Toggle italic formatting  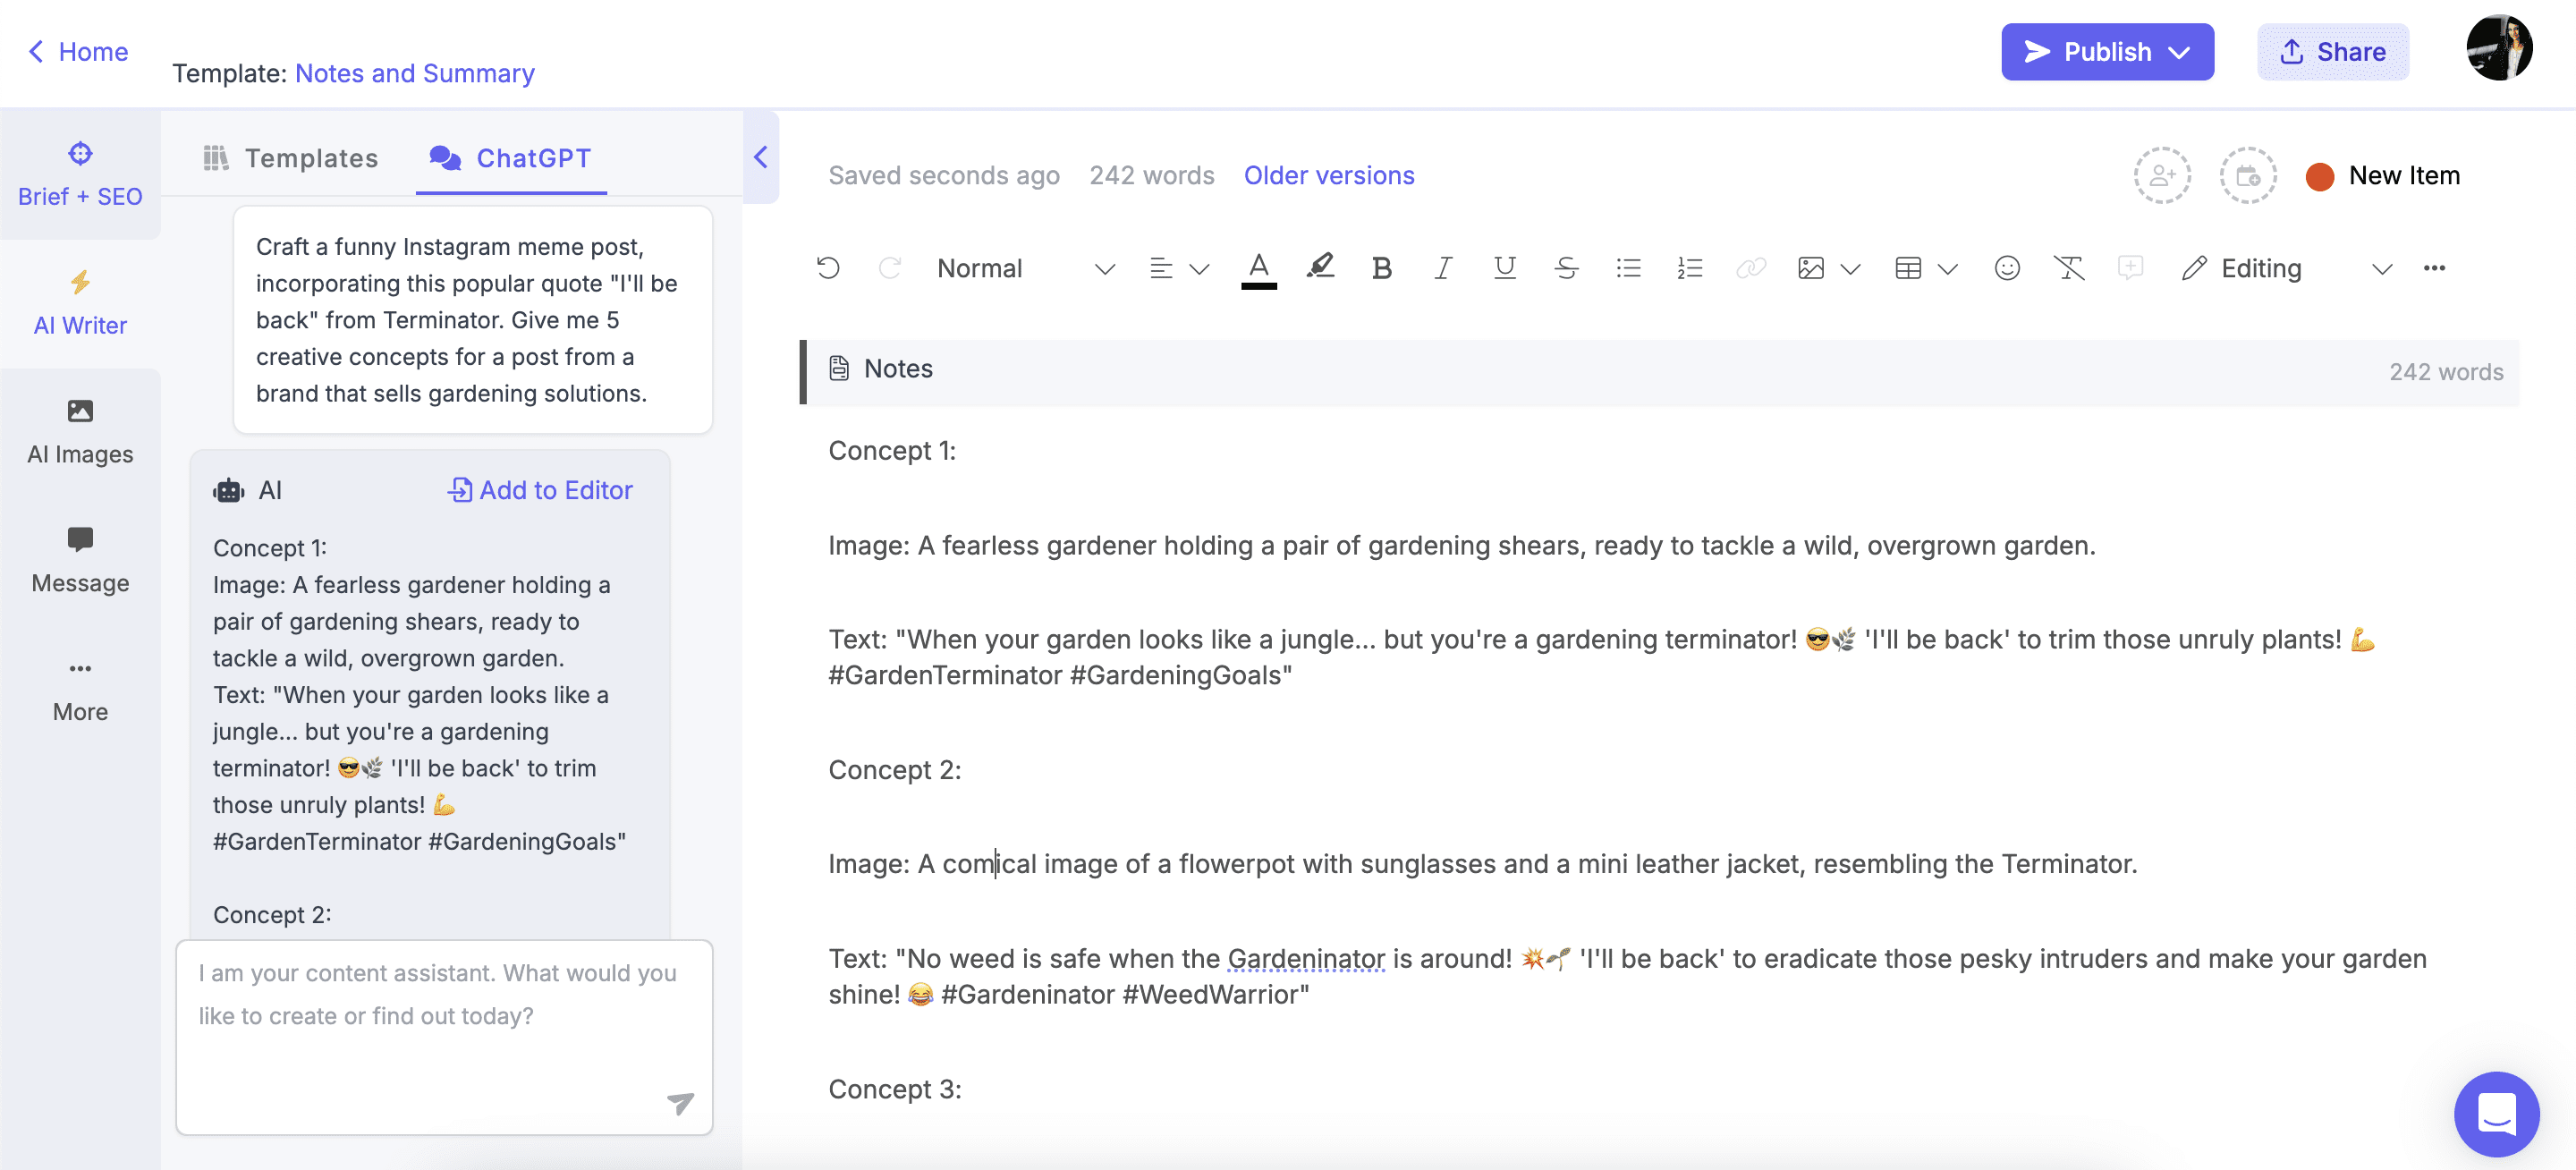[x=1443, y=268]
